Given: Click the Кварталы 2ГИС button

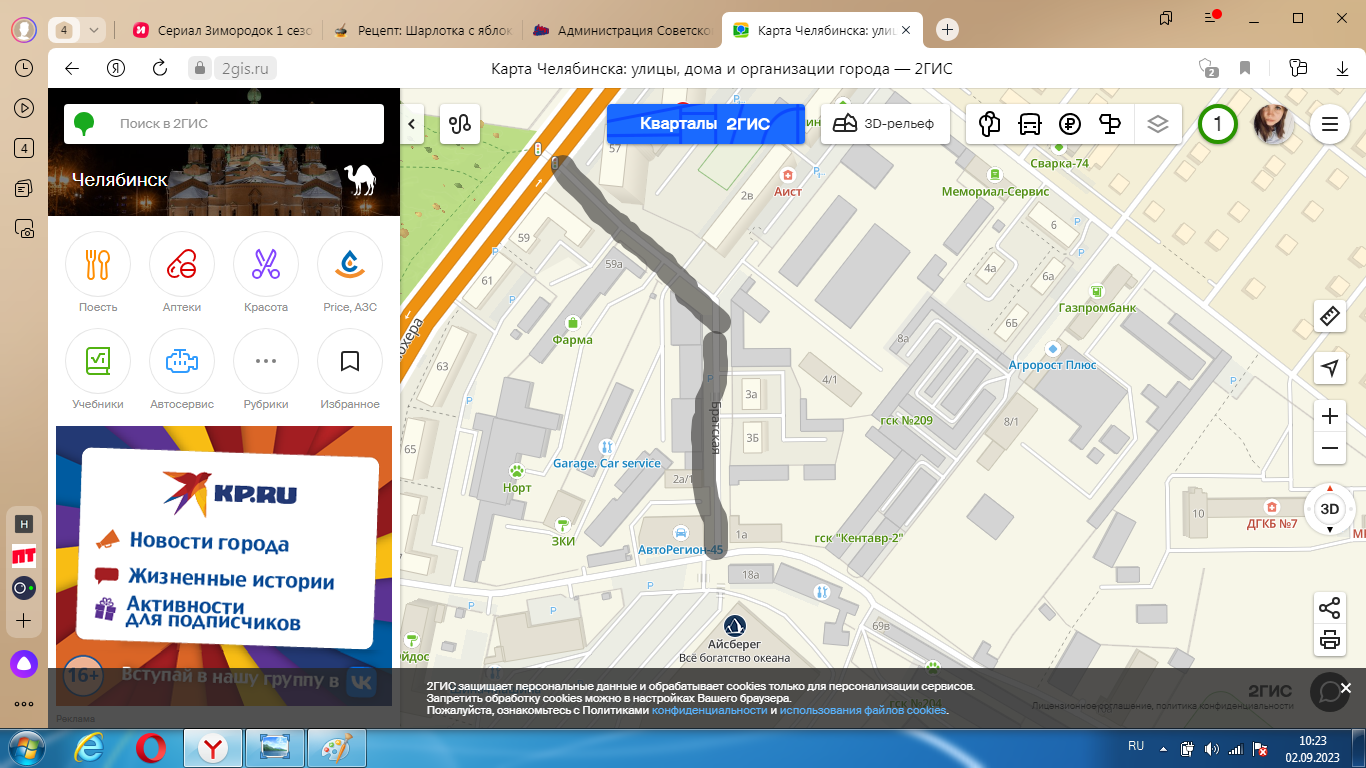Looking at the screenshot, I should pos(705,124).
